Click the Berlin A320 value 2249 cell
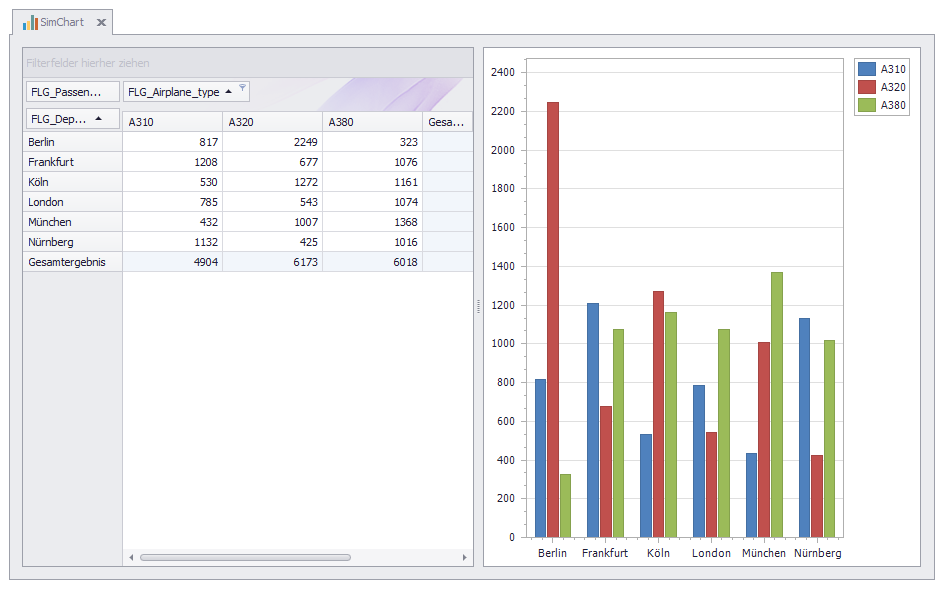The width and height of the screenshot is (946, 591). [x=272, y=142]
